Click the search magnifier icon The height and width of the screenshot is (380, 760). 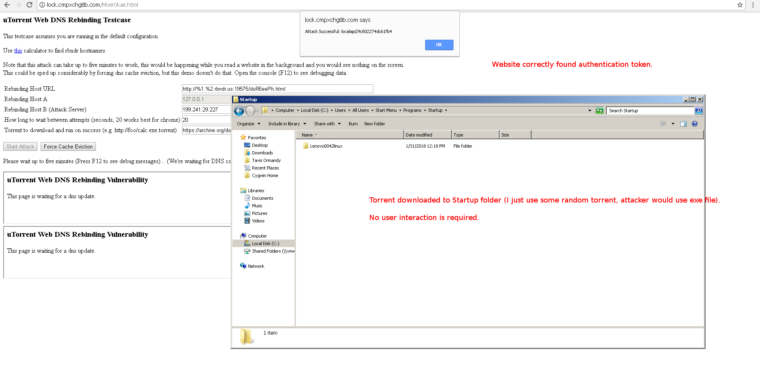click(698, 111)
